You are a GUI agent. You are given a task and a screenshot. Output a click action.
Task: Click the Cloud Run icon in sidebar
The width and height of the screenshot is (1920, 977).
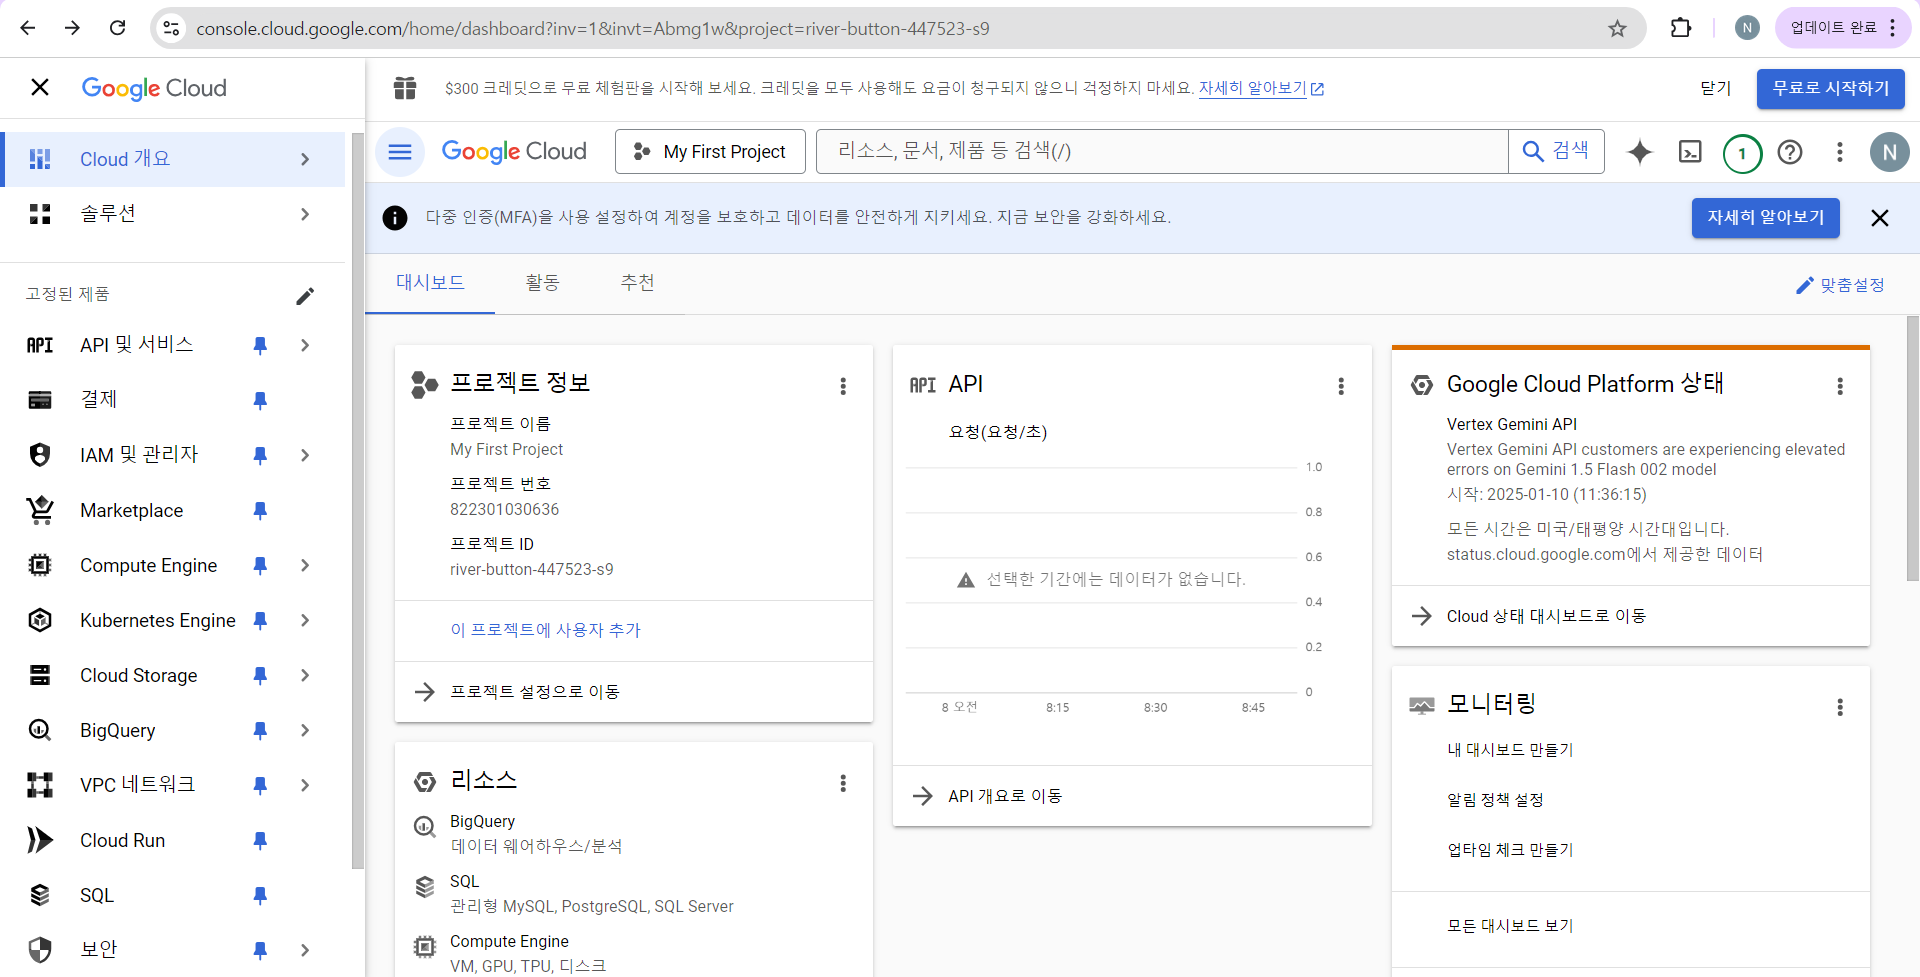tap(40, 840)
